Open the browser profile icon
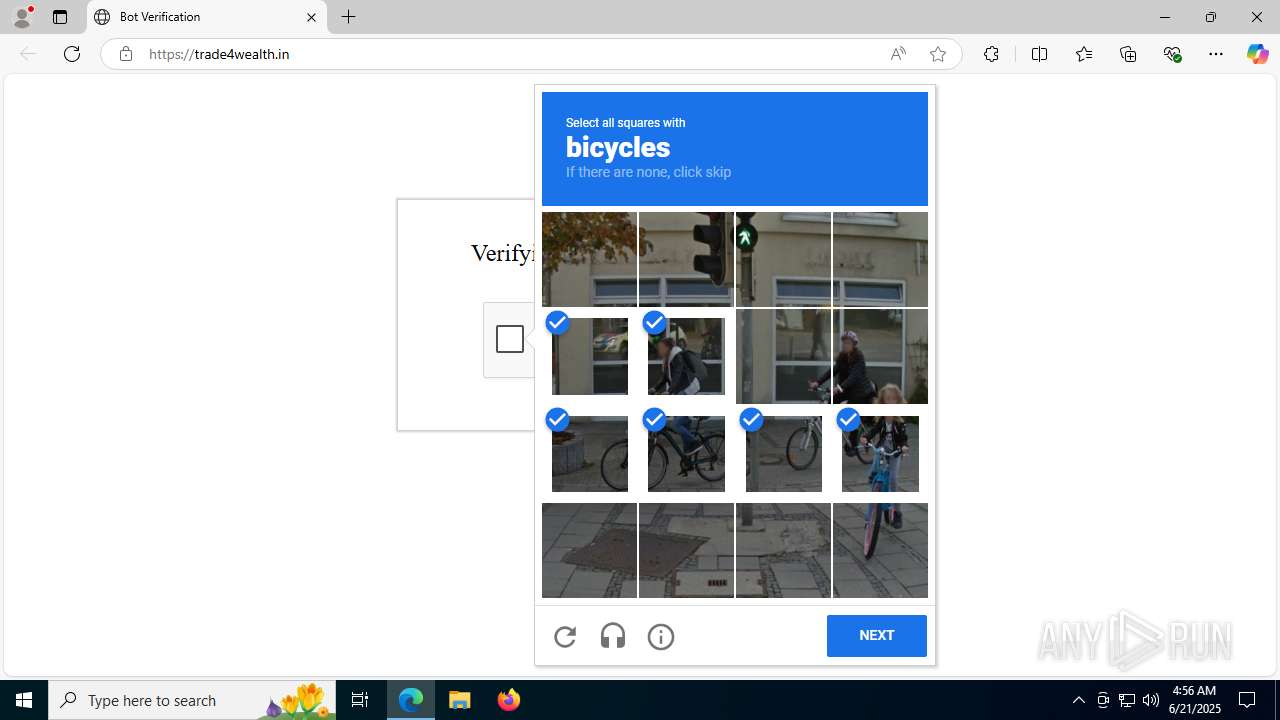Image resolution: width=1280 pixels, height=720 pixels. [x=22, y=17]
